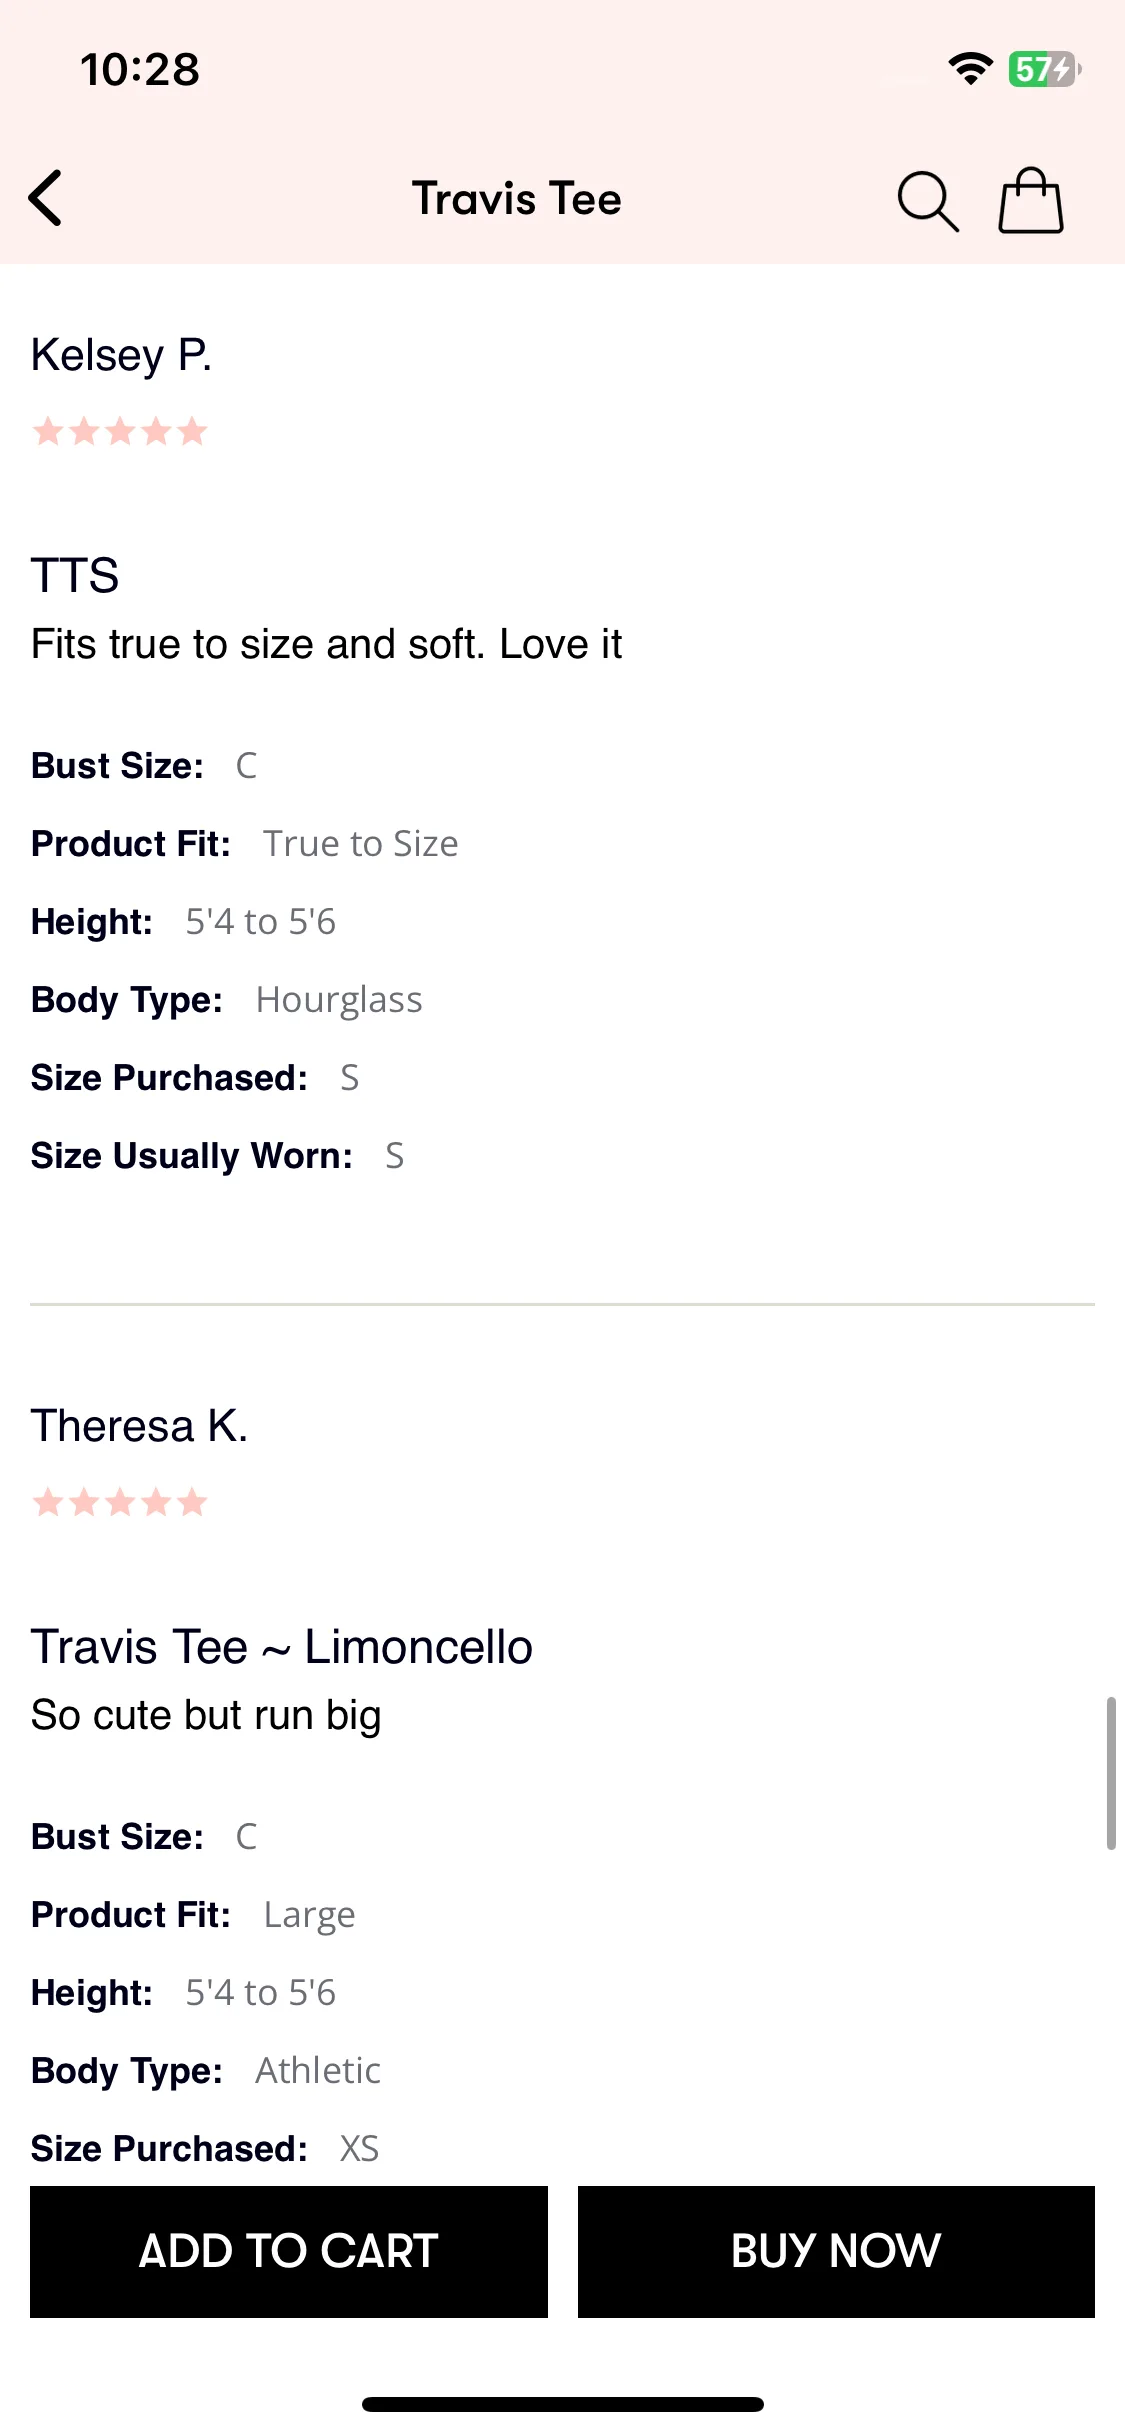The width and height of the screenshot is (1125, 2436).
Task: Tap Theresa K. star rating
Action: pyautogui.click(x=120, y=1502)
